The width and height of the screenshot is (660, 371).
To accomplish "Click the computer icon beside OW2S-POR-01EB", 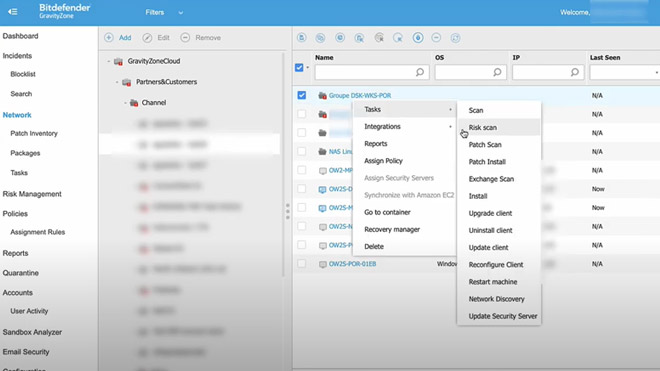I will click(x=322, y=264).
